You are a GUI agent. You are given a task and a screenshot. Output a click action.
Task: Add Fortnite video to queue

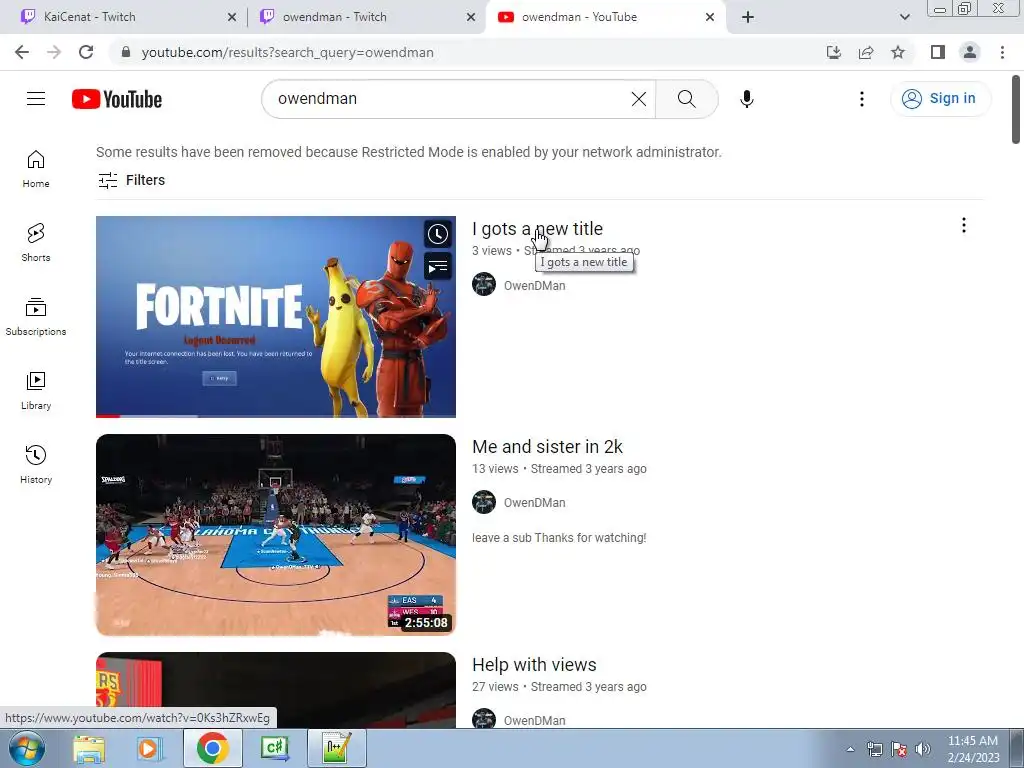[x=438, y=266]
